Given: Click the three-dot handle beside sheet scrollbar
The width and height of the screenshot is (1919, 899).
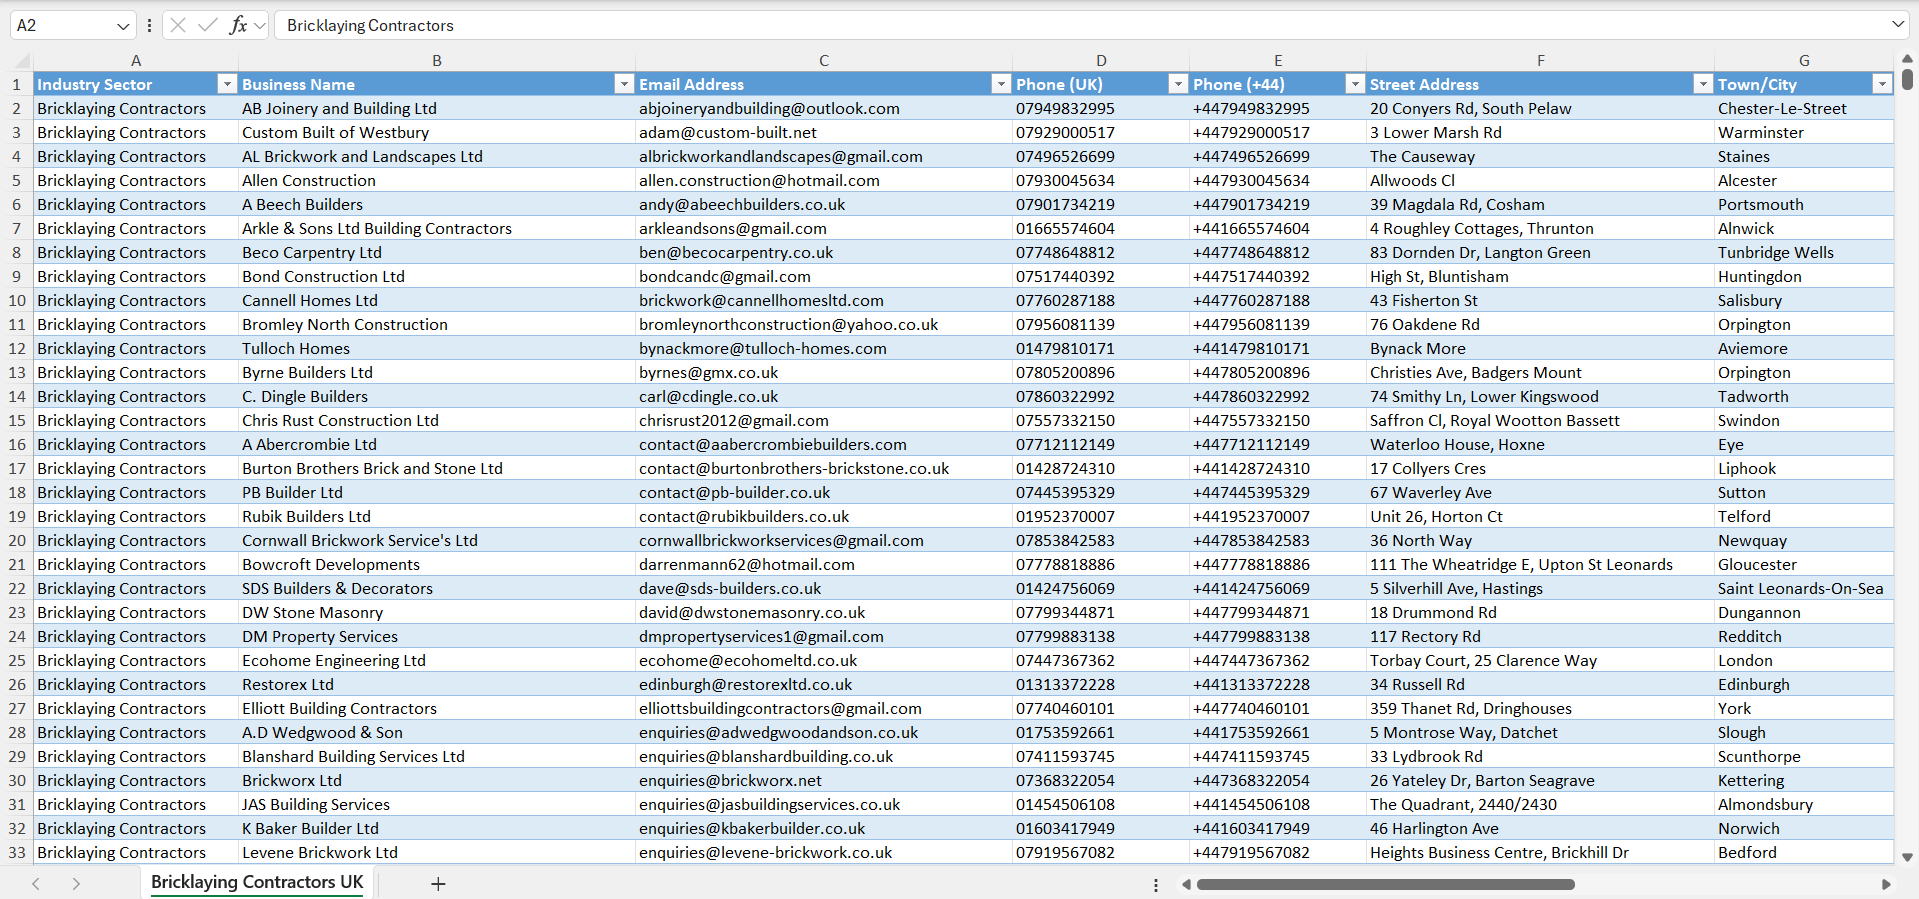Looking at the screenshot, I should [x=1156, y=885].
